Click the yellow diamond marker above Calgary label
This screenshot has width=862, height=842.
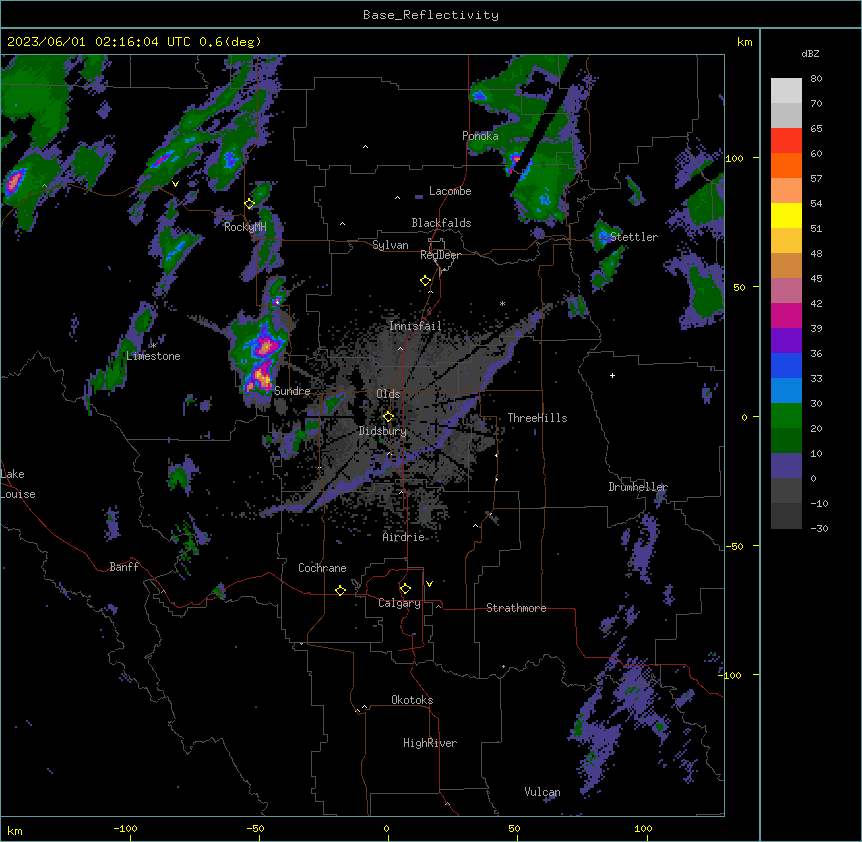click(405, 589)
